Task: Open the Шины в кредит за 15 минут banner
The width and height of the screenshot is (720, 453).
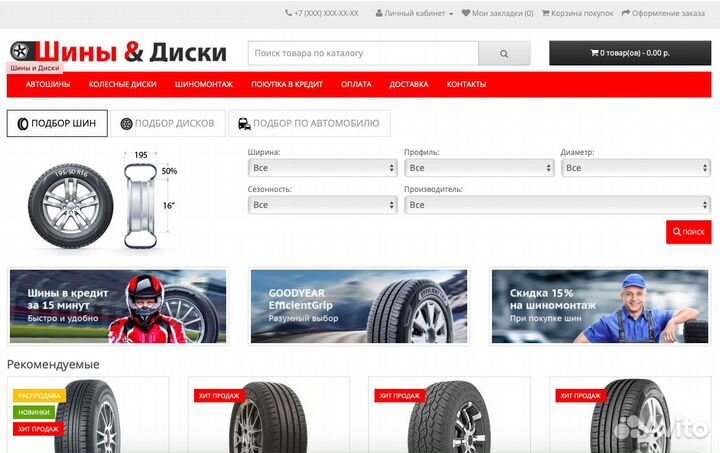Action: tap(118, 306)
